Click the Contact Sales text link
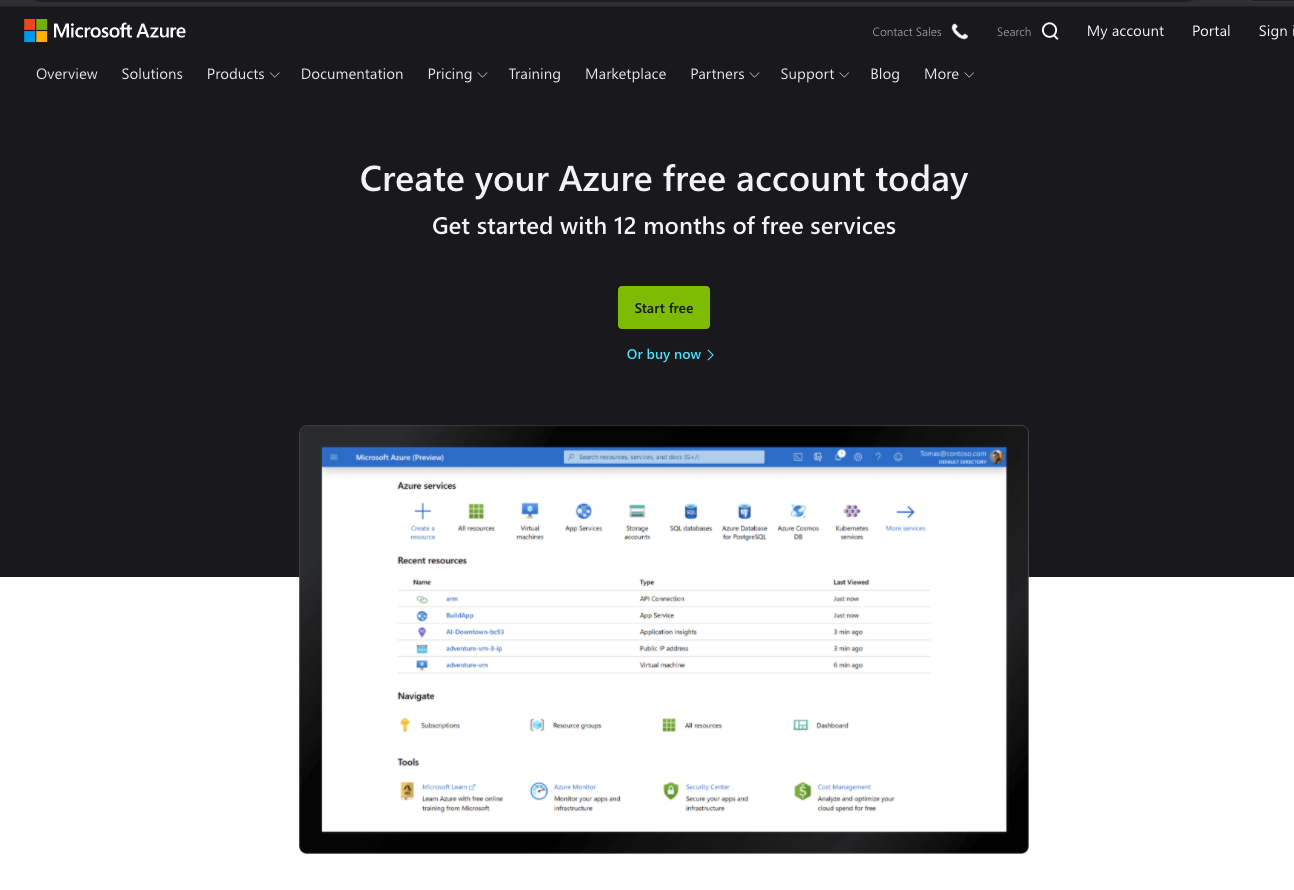Image resolution: width=1294 pixels, height=890 pixels. click(907, 32)
